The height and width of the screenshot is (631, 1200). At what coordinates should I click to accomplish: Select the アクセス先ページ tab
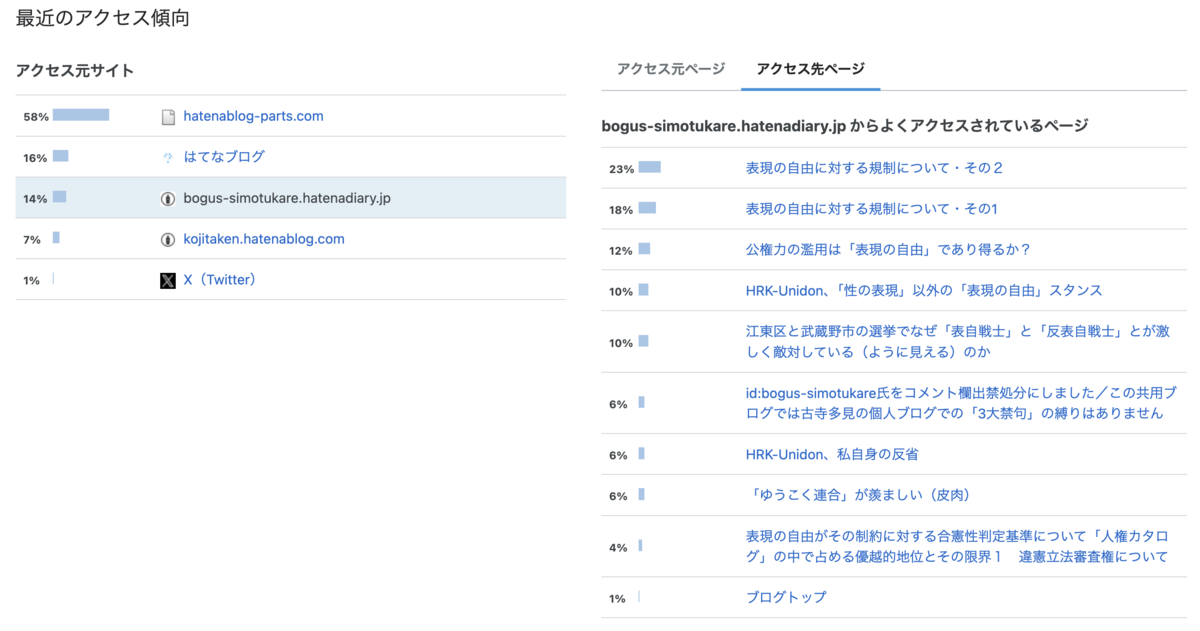pyautogui.click(x=810, y=69)
